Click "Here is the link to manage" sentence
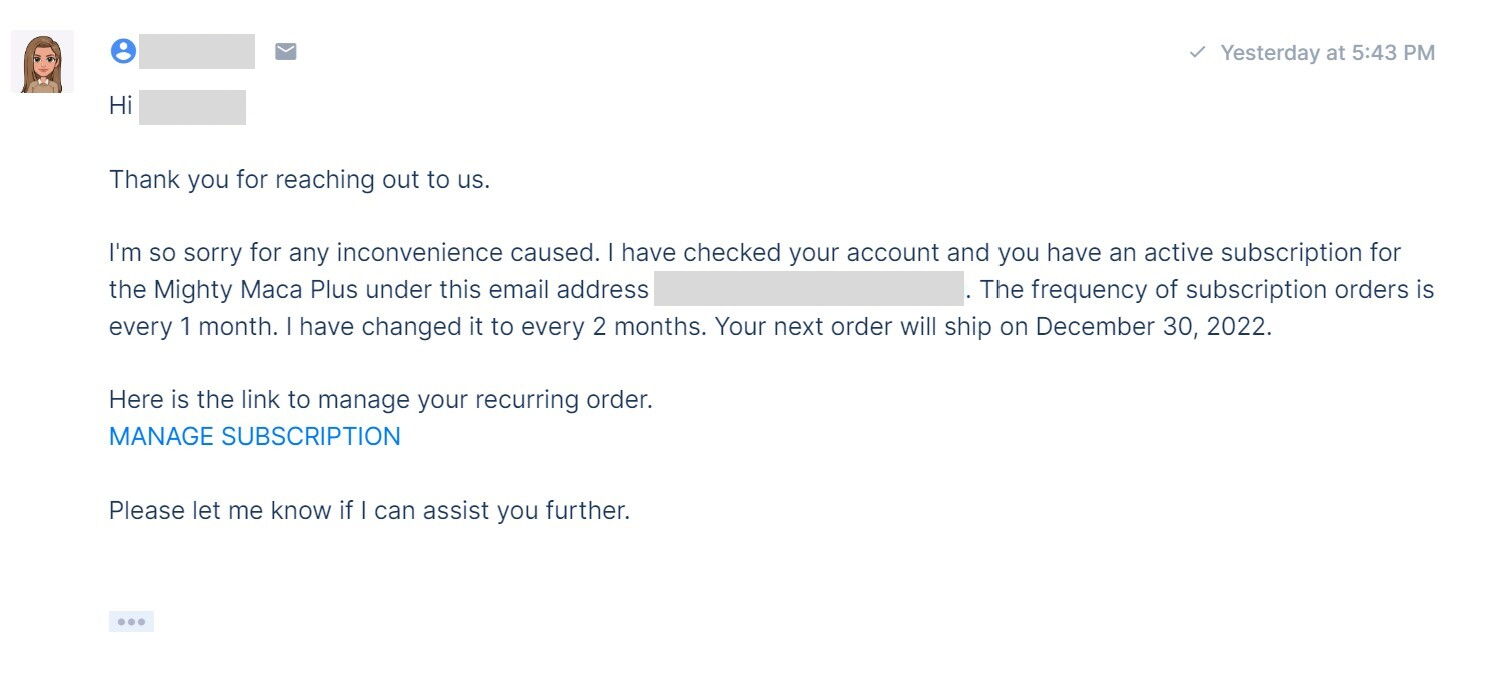 point(380,400)
